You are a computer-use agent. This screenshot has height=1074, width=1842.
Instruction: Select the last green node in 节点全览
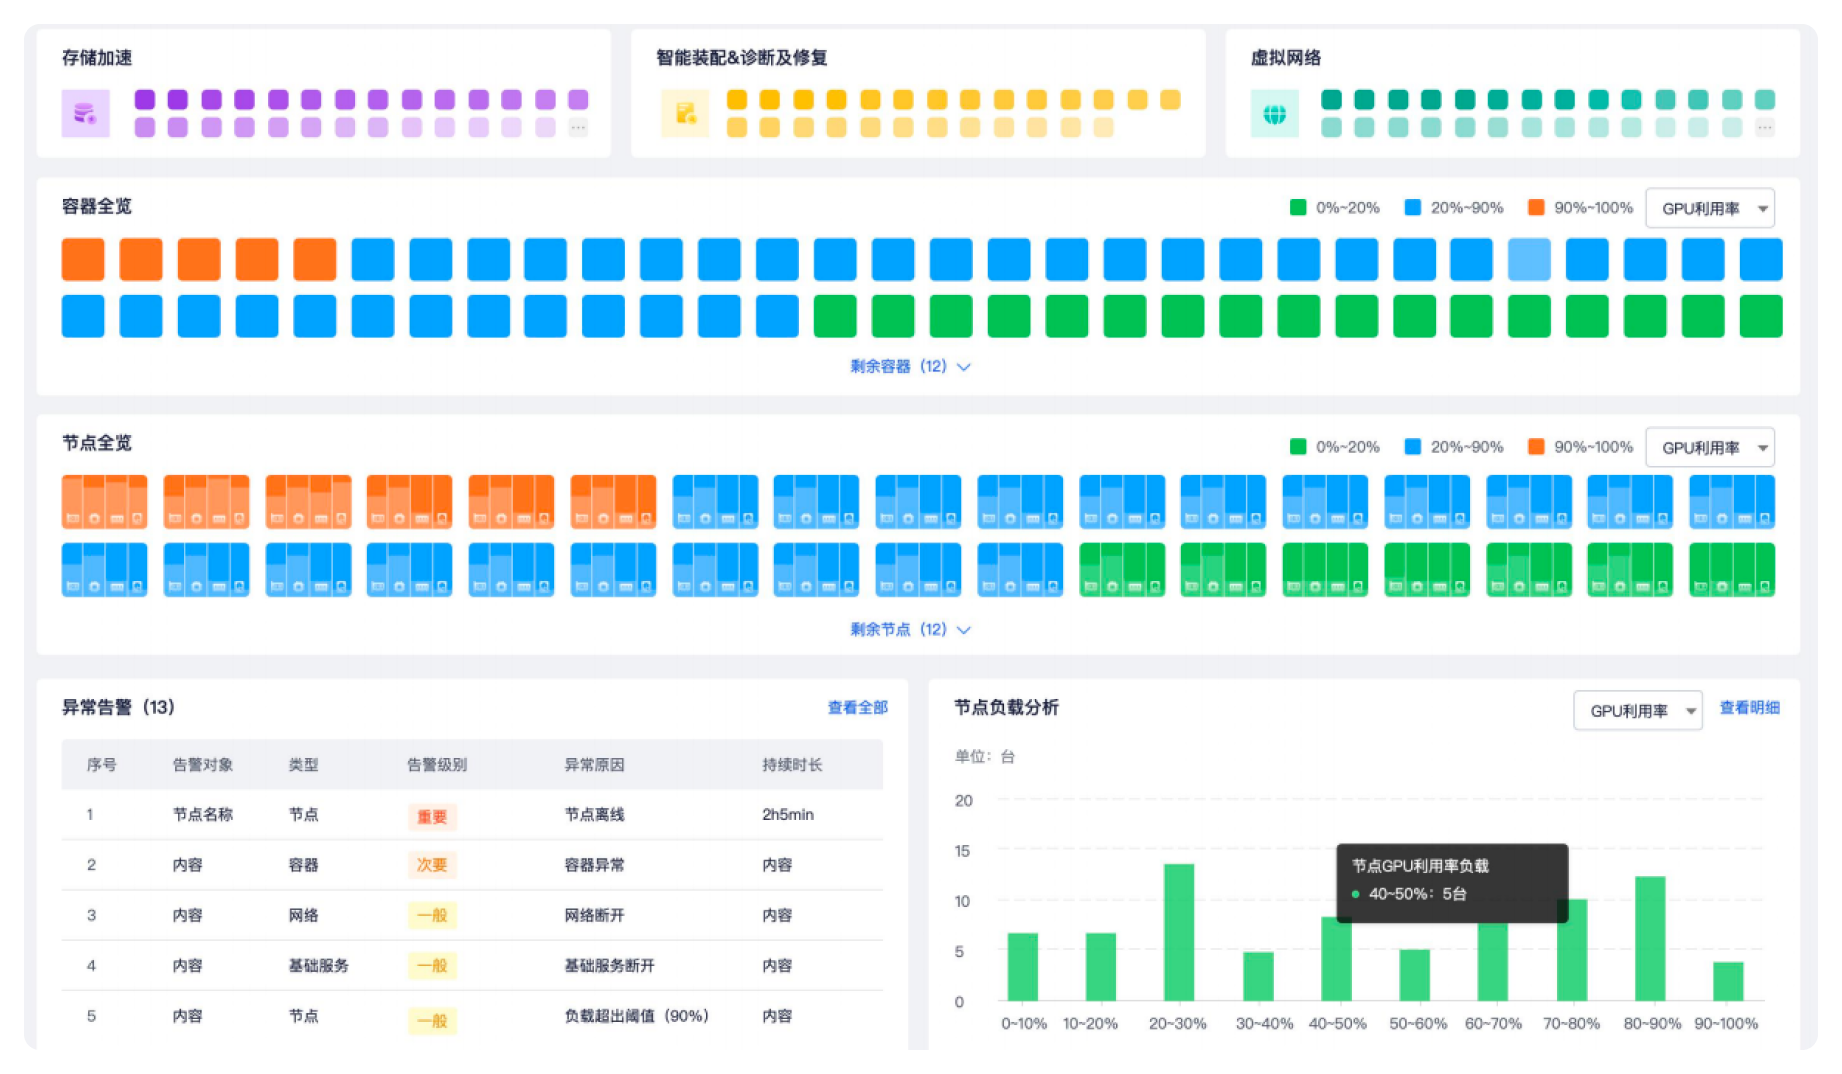coord(1732,569)
